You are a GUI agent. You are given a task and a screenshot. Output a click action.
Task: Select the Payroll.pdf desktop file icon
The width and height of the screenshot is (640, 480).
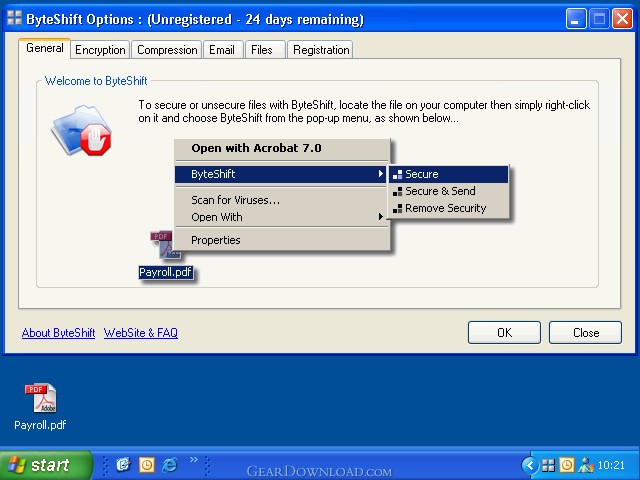click(x=40, y=398)
